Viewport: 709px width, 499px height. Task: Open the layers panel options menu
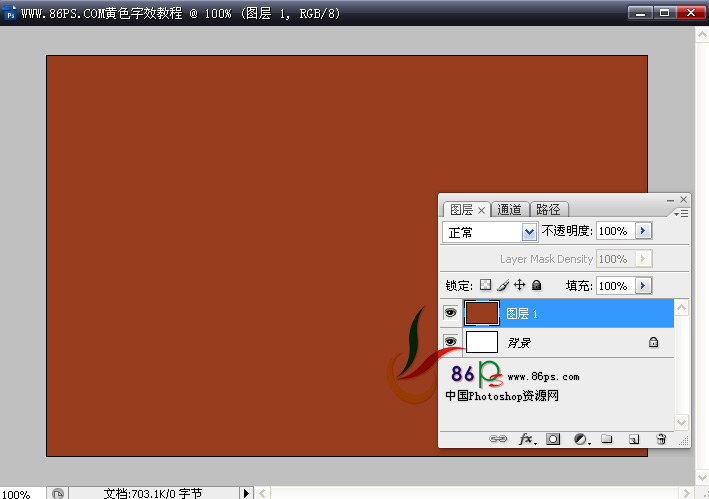681,213
